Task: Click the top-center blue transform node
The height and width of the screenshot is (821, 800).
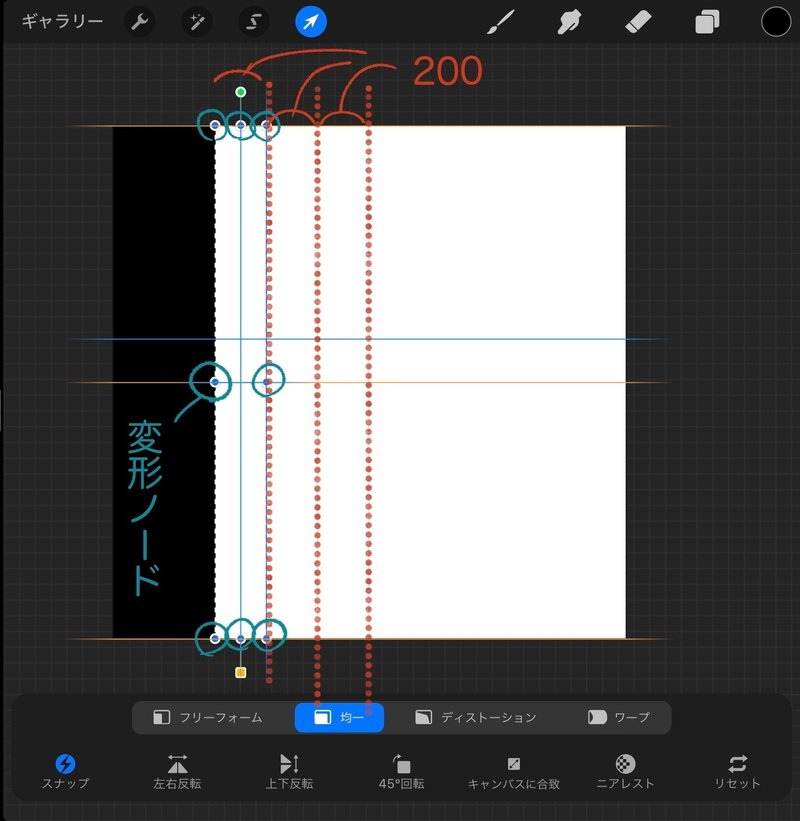Action: (240, 125)
